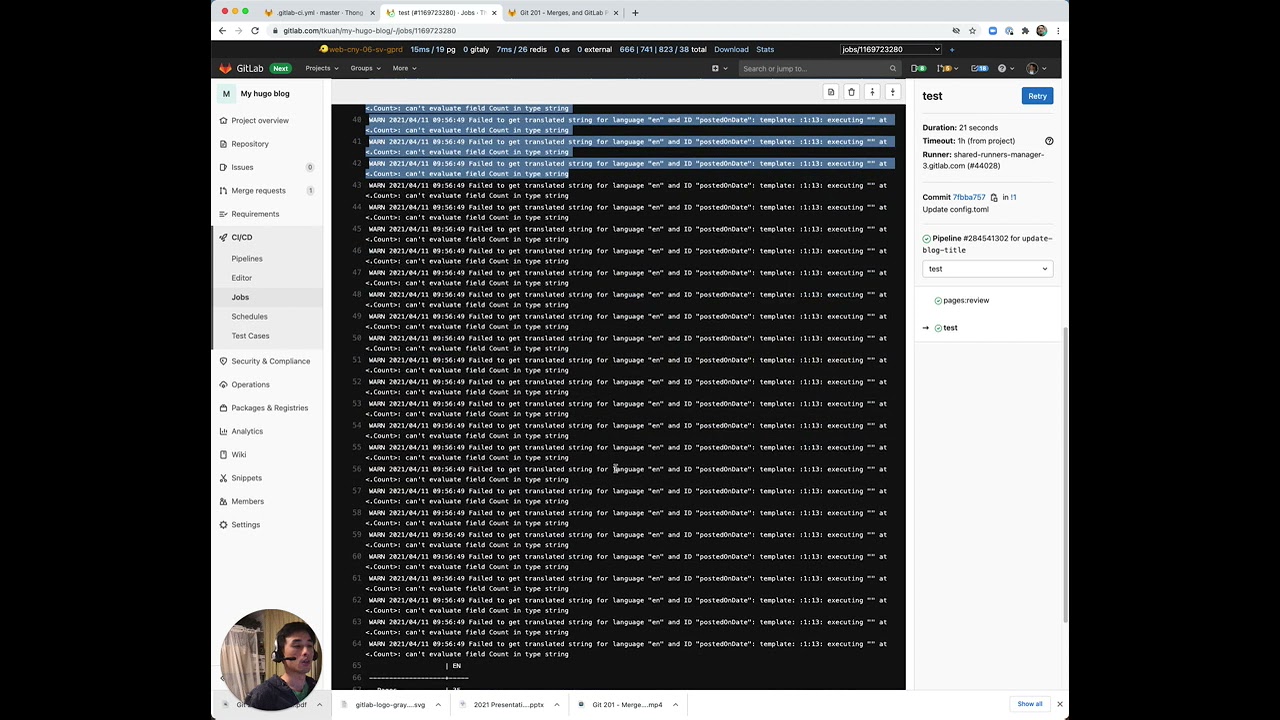
Task: Erase the job log with trash icon
Action: point(852,92)
